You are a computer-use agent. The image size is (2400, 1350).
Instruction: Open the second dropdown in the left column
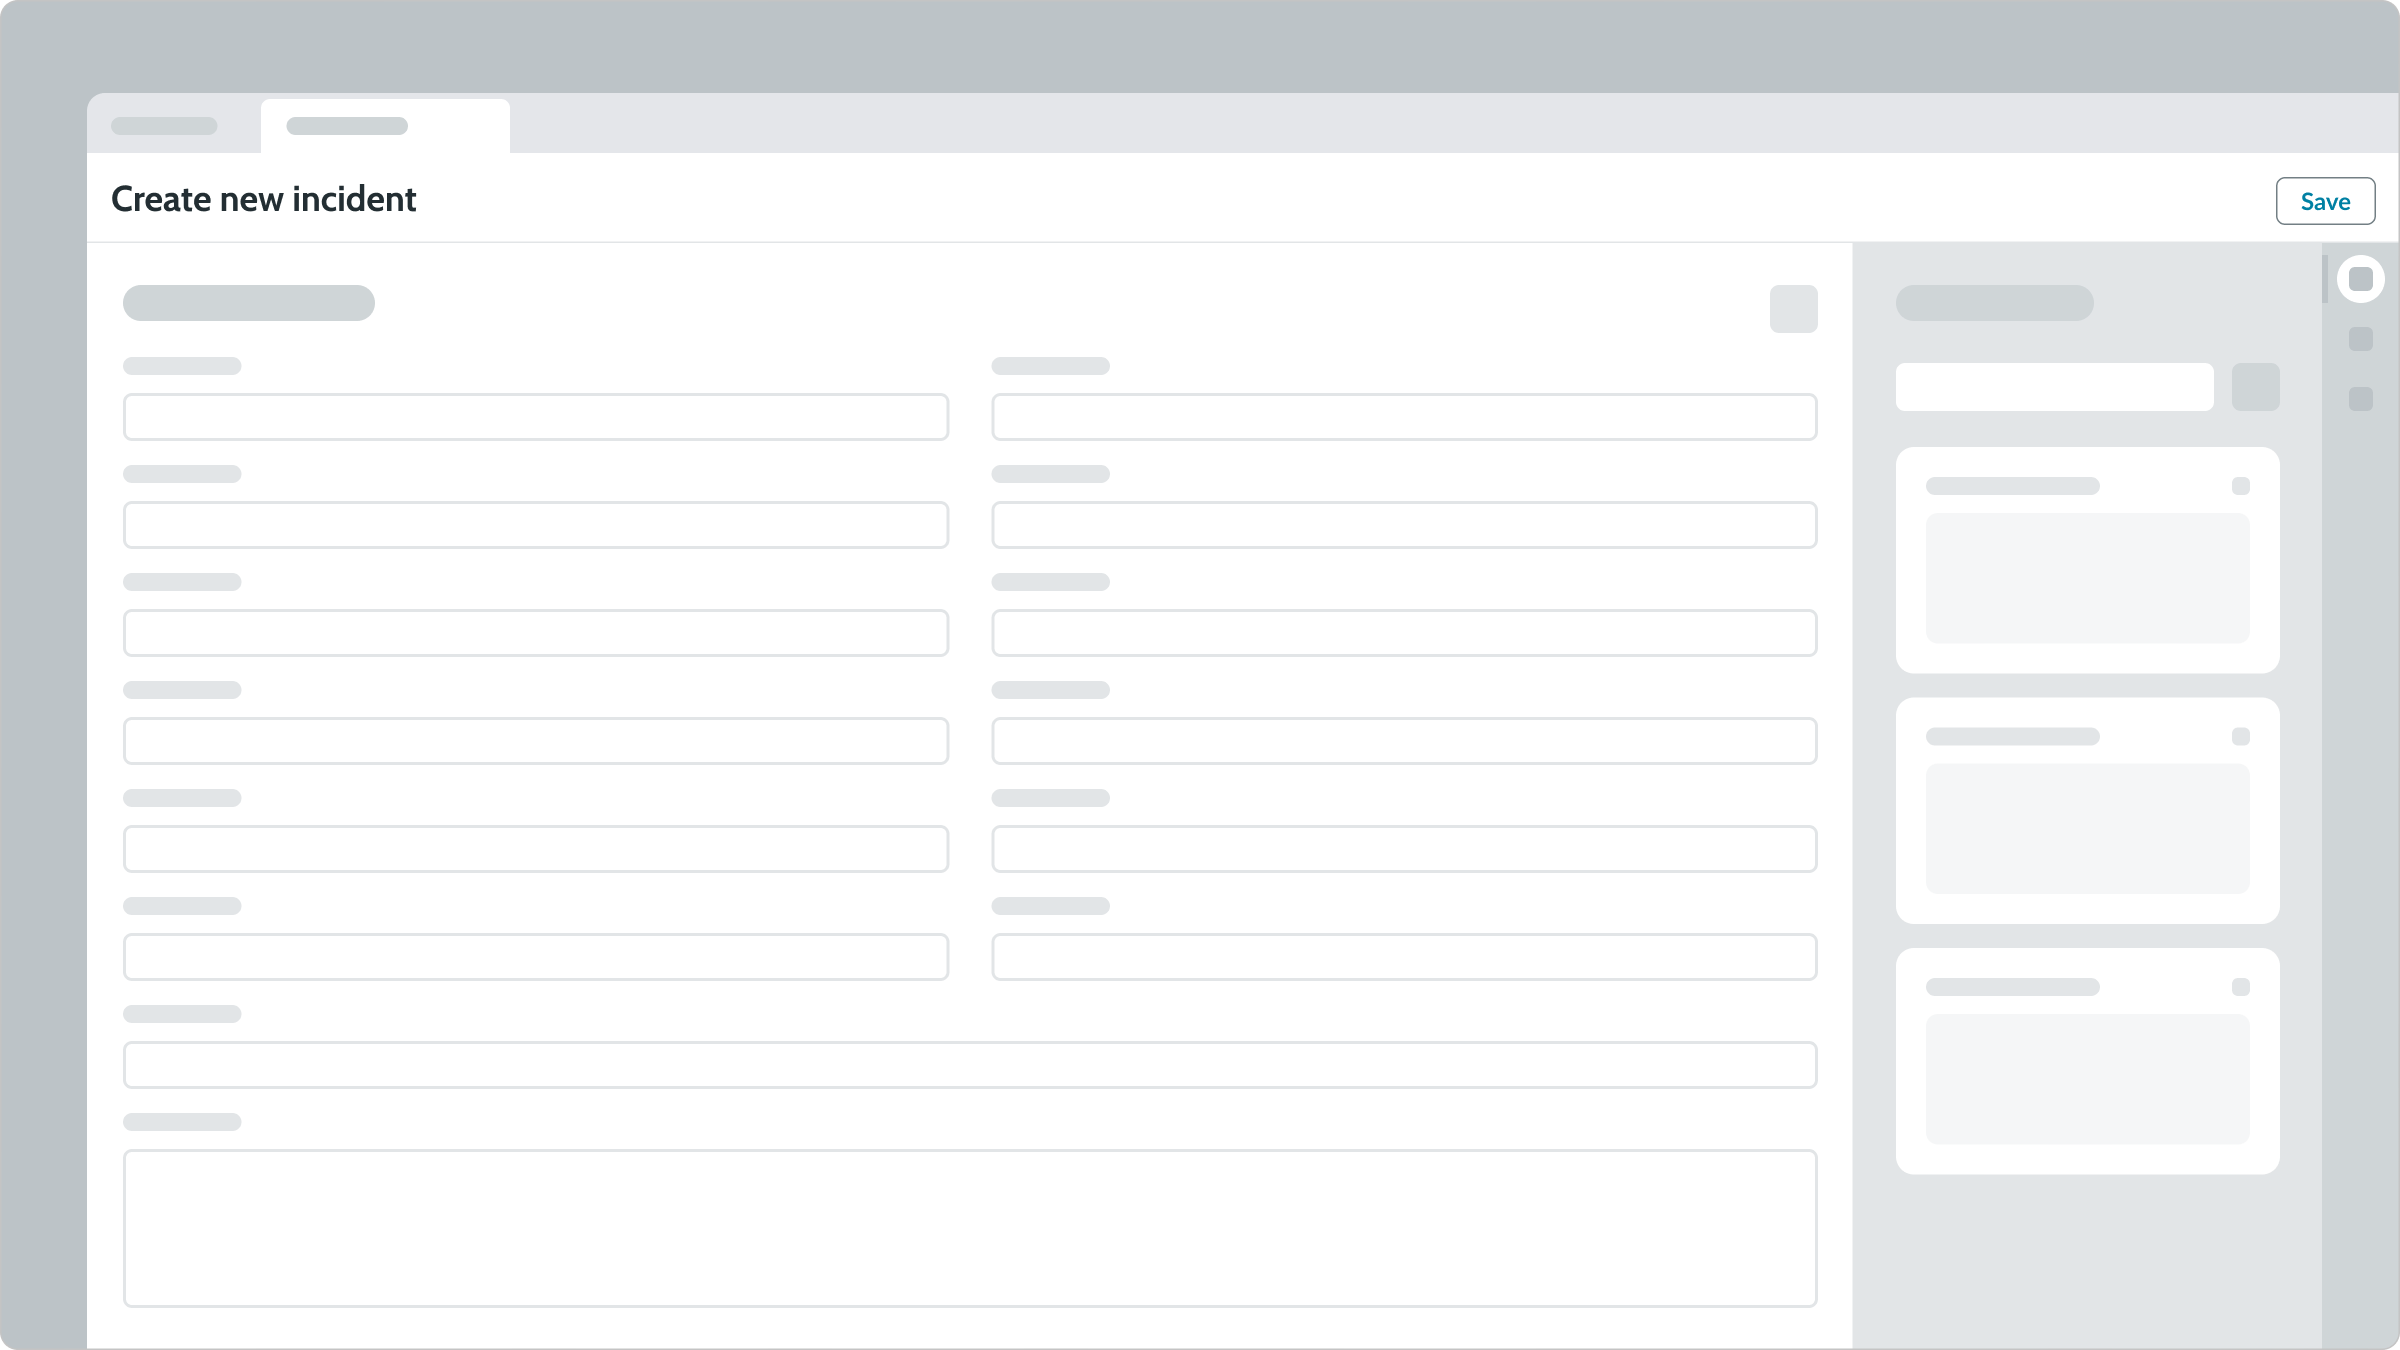pyautogui.click(x=536, y=524)
